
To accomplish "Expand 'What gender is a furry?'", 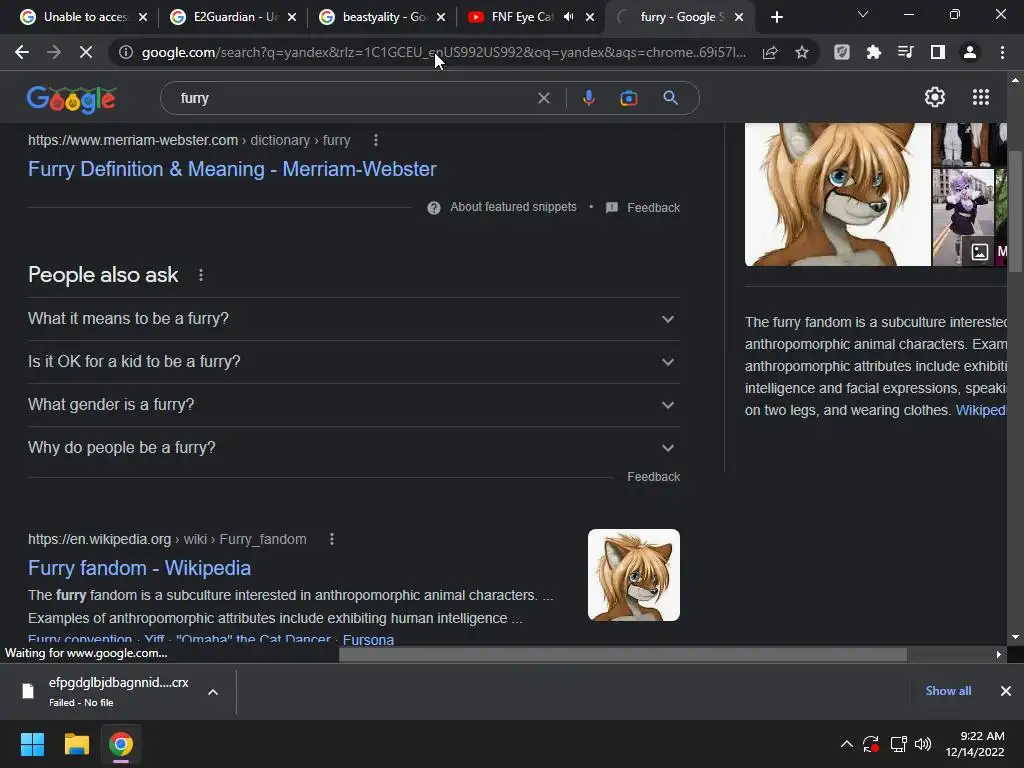I will coord(354,405).
